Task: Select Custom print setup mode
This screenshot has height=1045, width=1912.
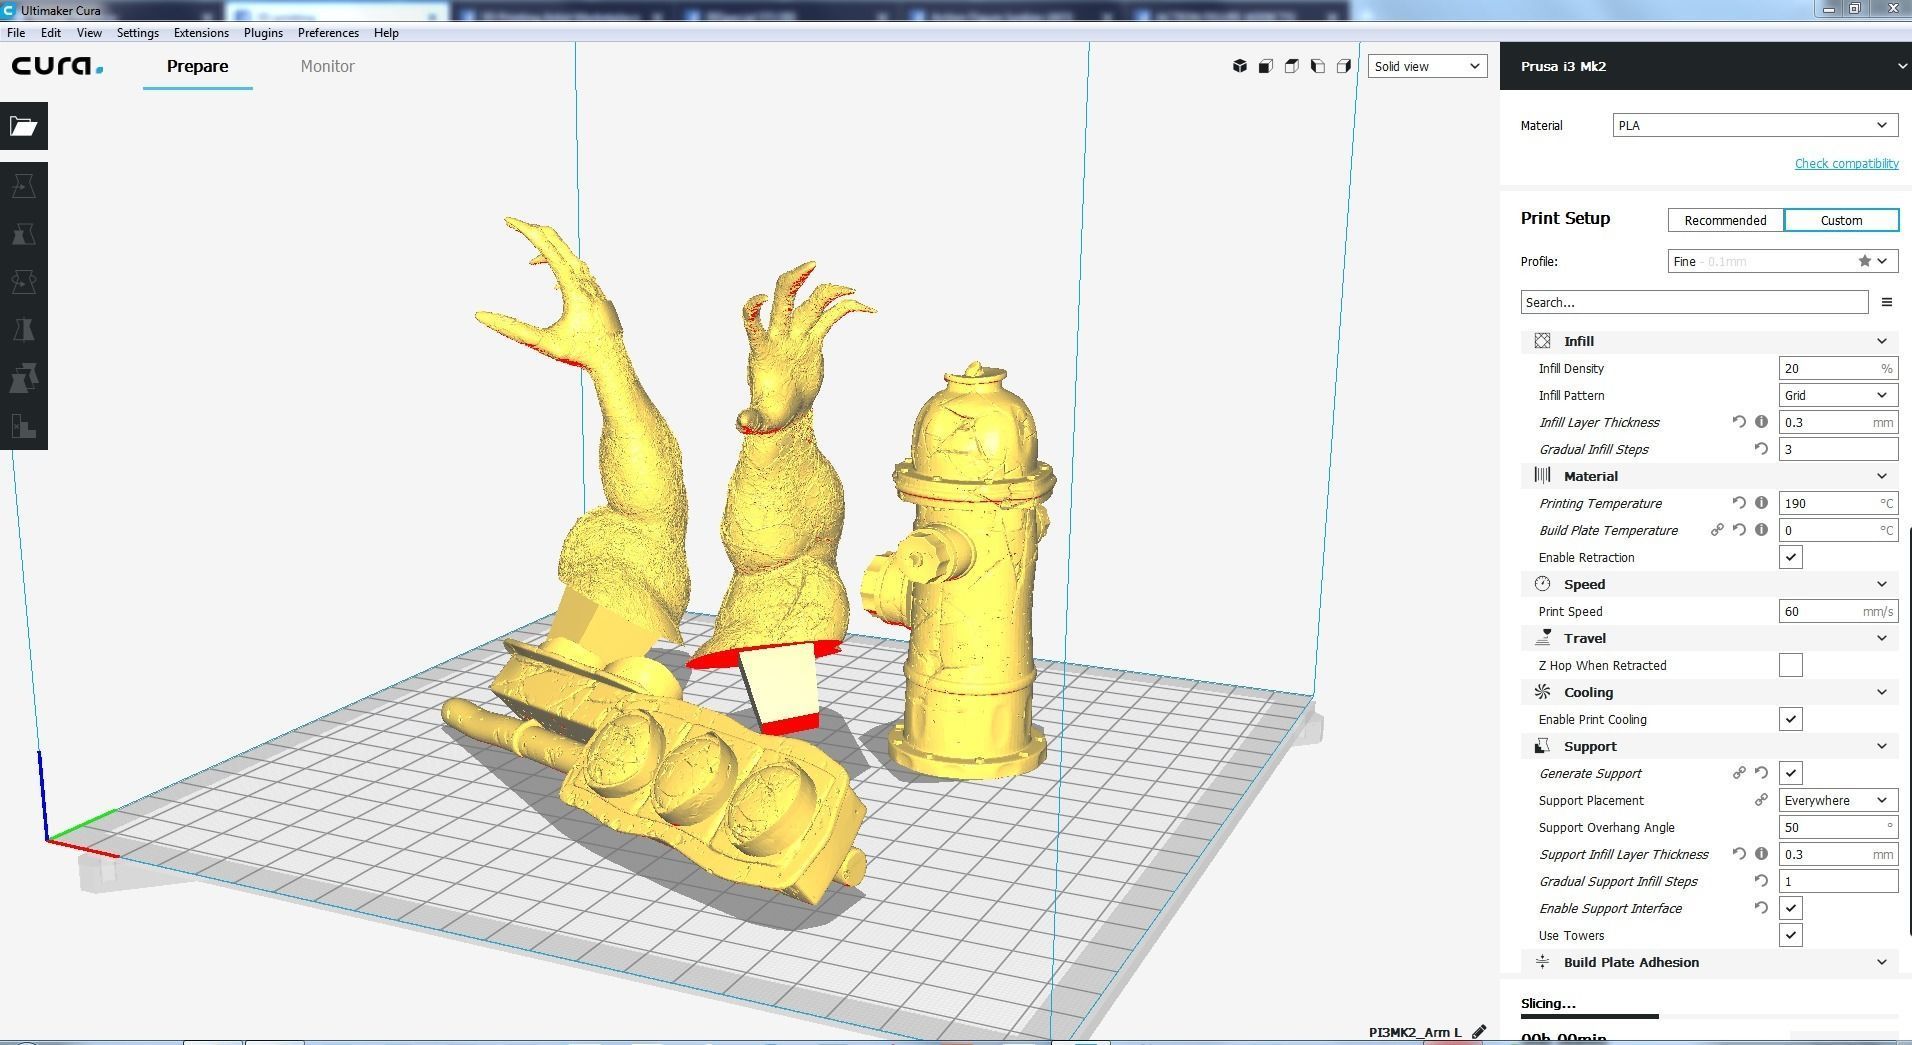Action: 1841,220
